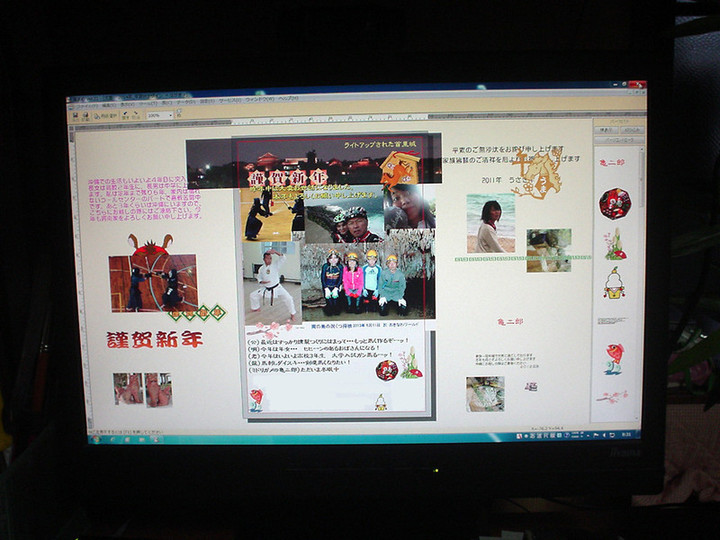The image size is (720, 540).
Task: Select the large red 謹賀新年 text on the left
Action: point(154,339)
